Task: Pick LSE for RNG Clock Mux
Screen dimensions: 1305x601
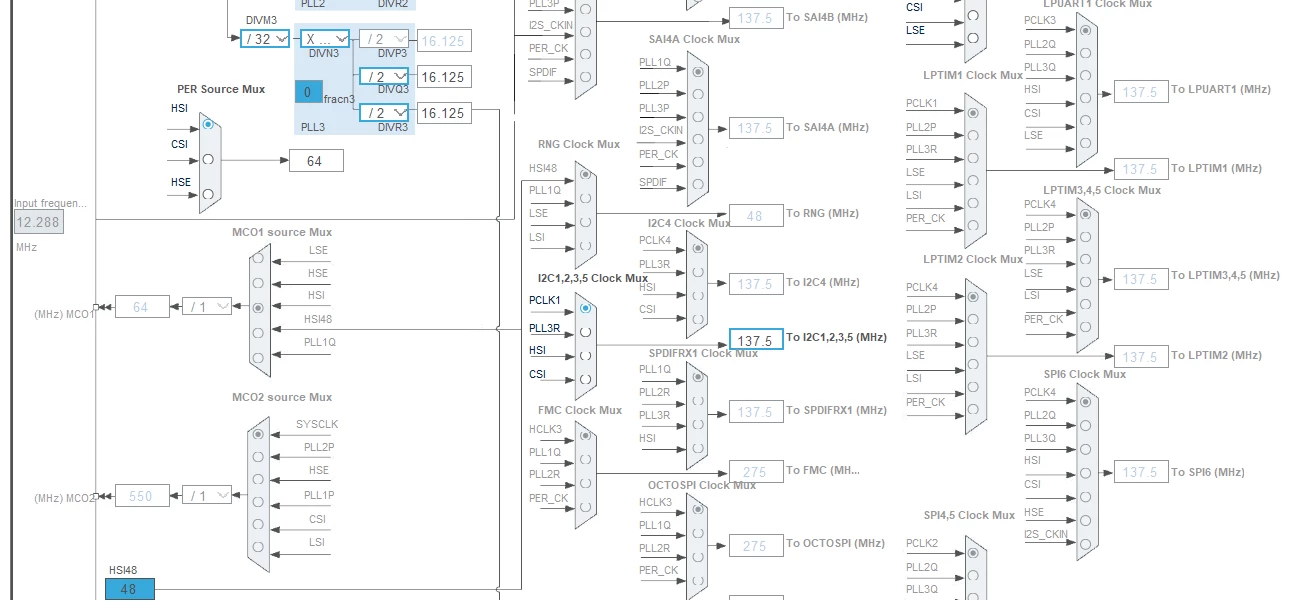Action: 586,222
